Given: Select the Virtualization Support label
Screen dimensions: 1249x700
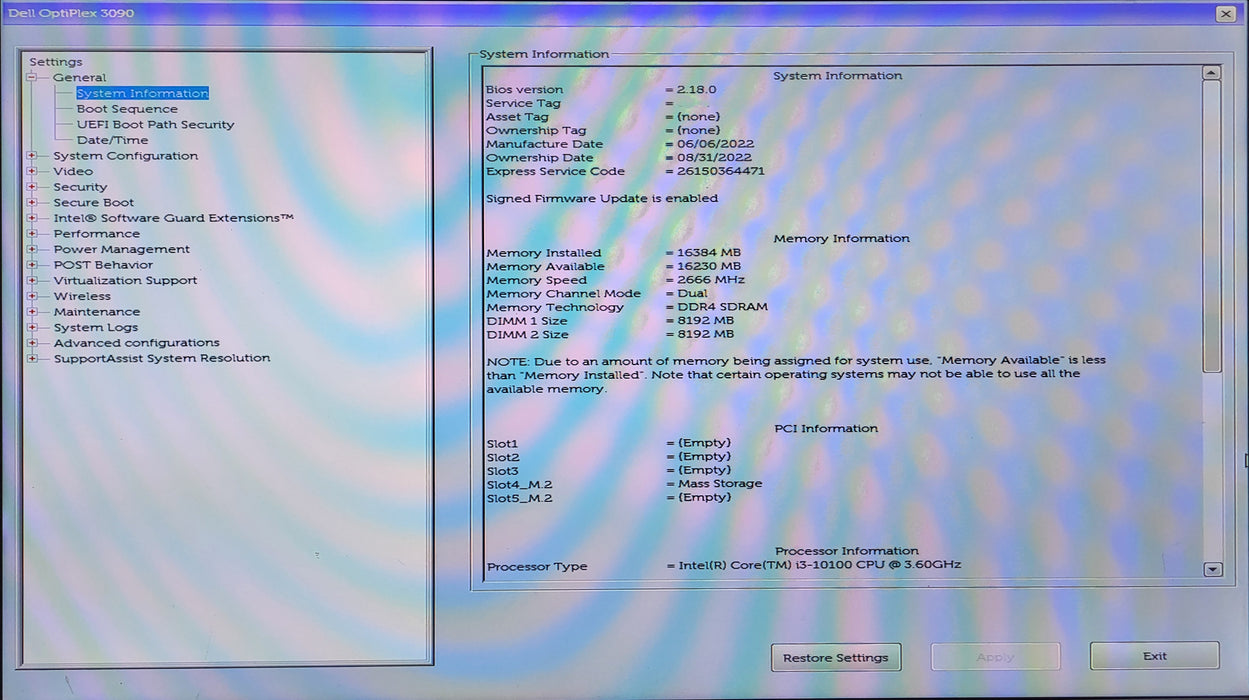Looking at the screenshot, I should coord(125,281).
